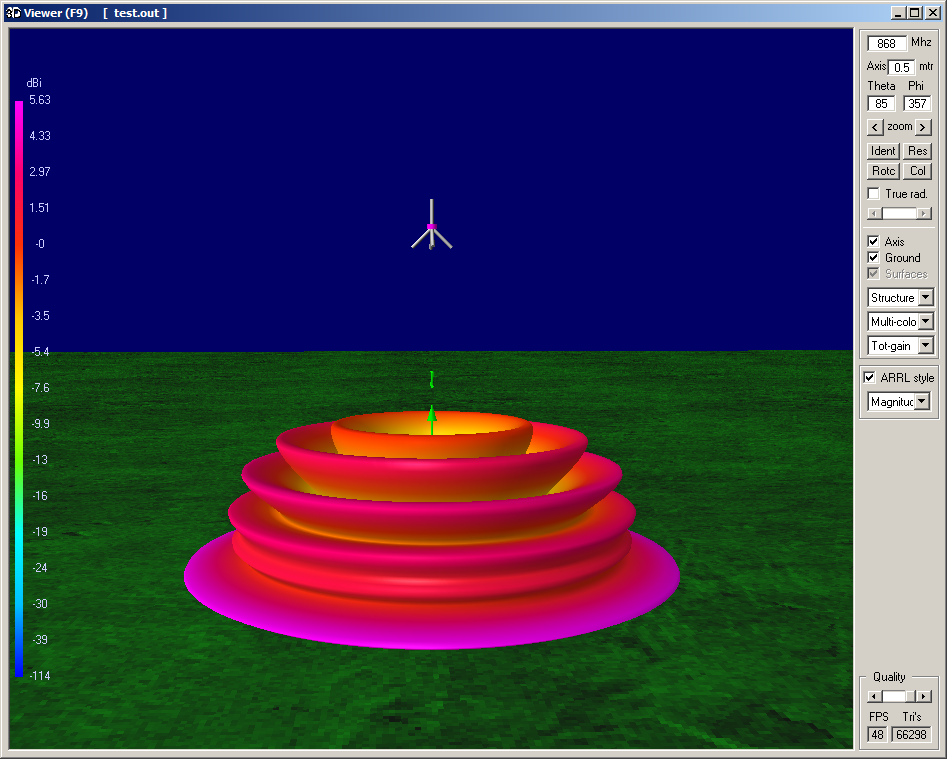Click the Res button
Viewport: 947px width, 759px height.
[917, 151]
